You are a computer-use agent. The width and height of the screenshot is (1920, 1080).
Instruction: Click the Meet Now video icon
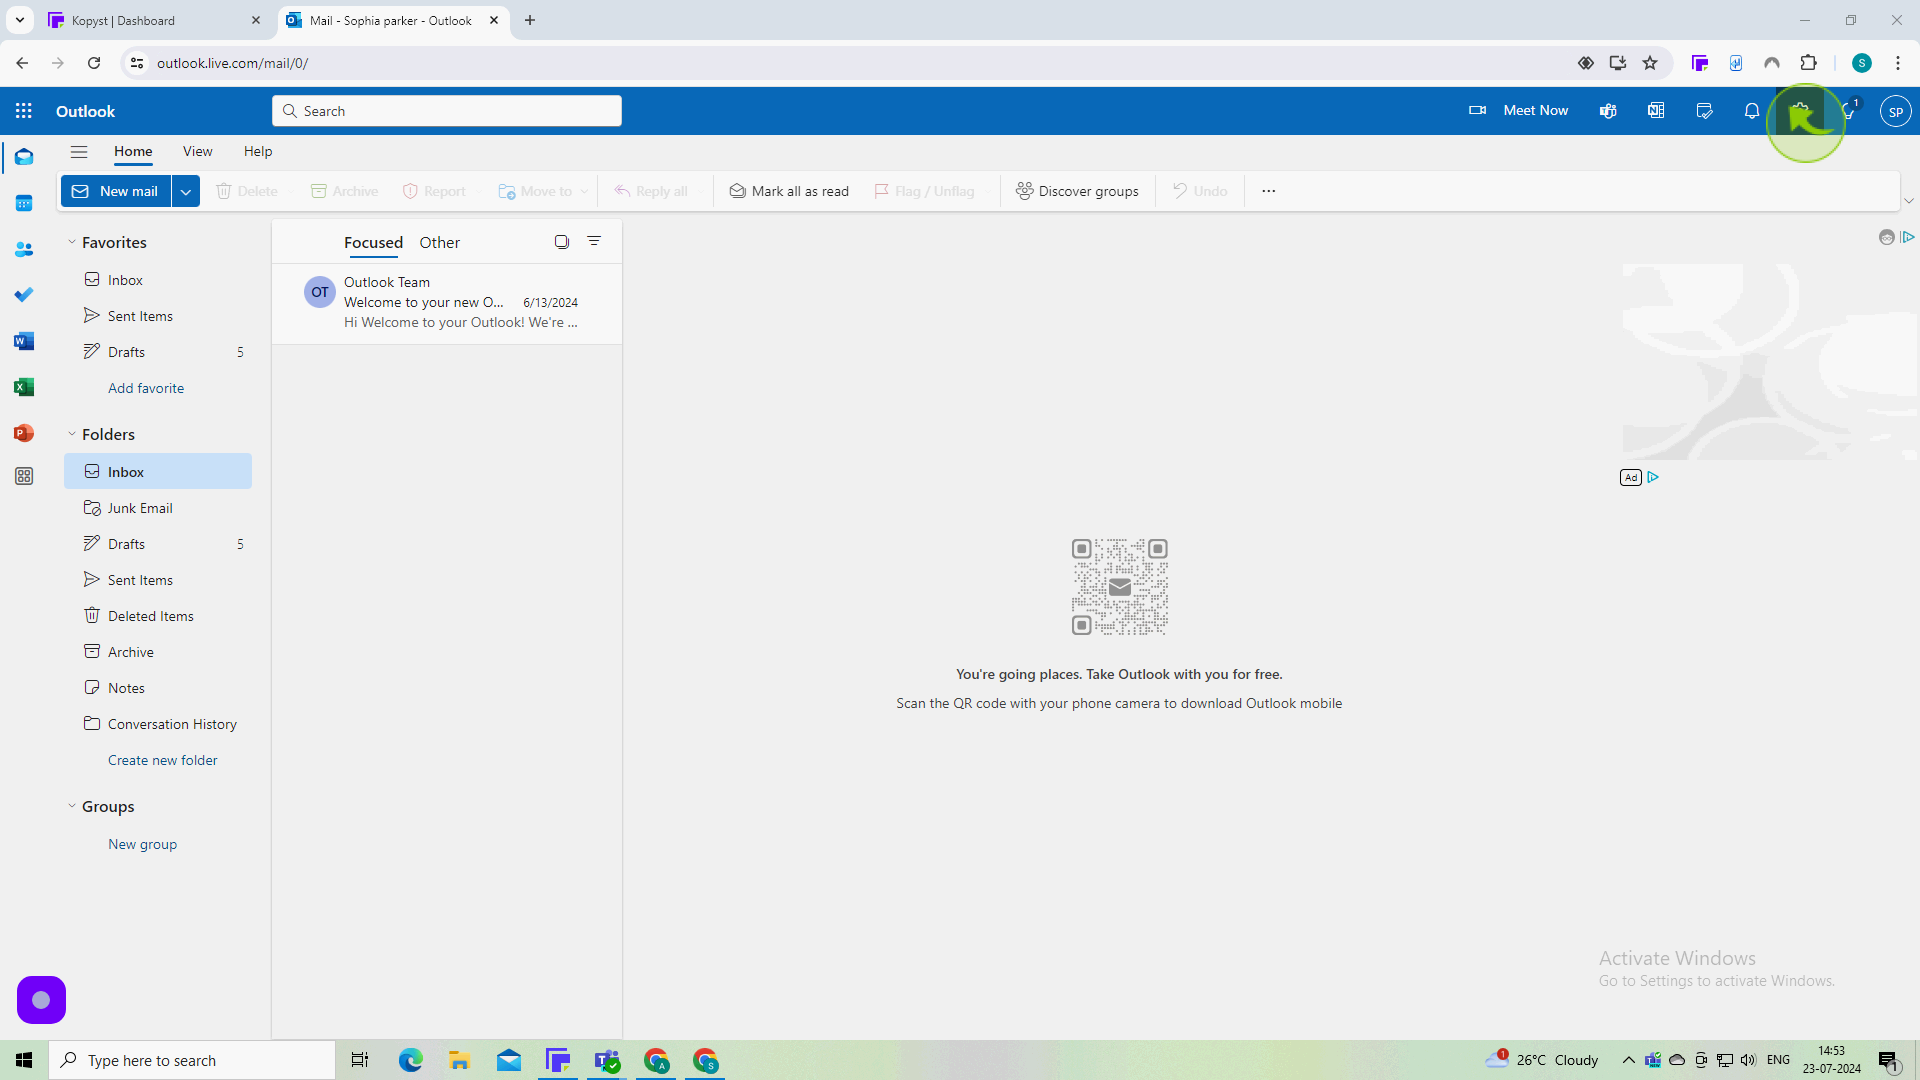tap(1478, 111)
